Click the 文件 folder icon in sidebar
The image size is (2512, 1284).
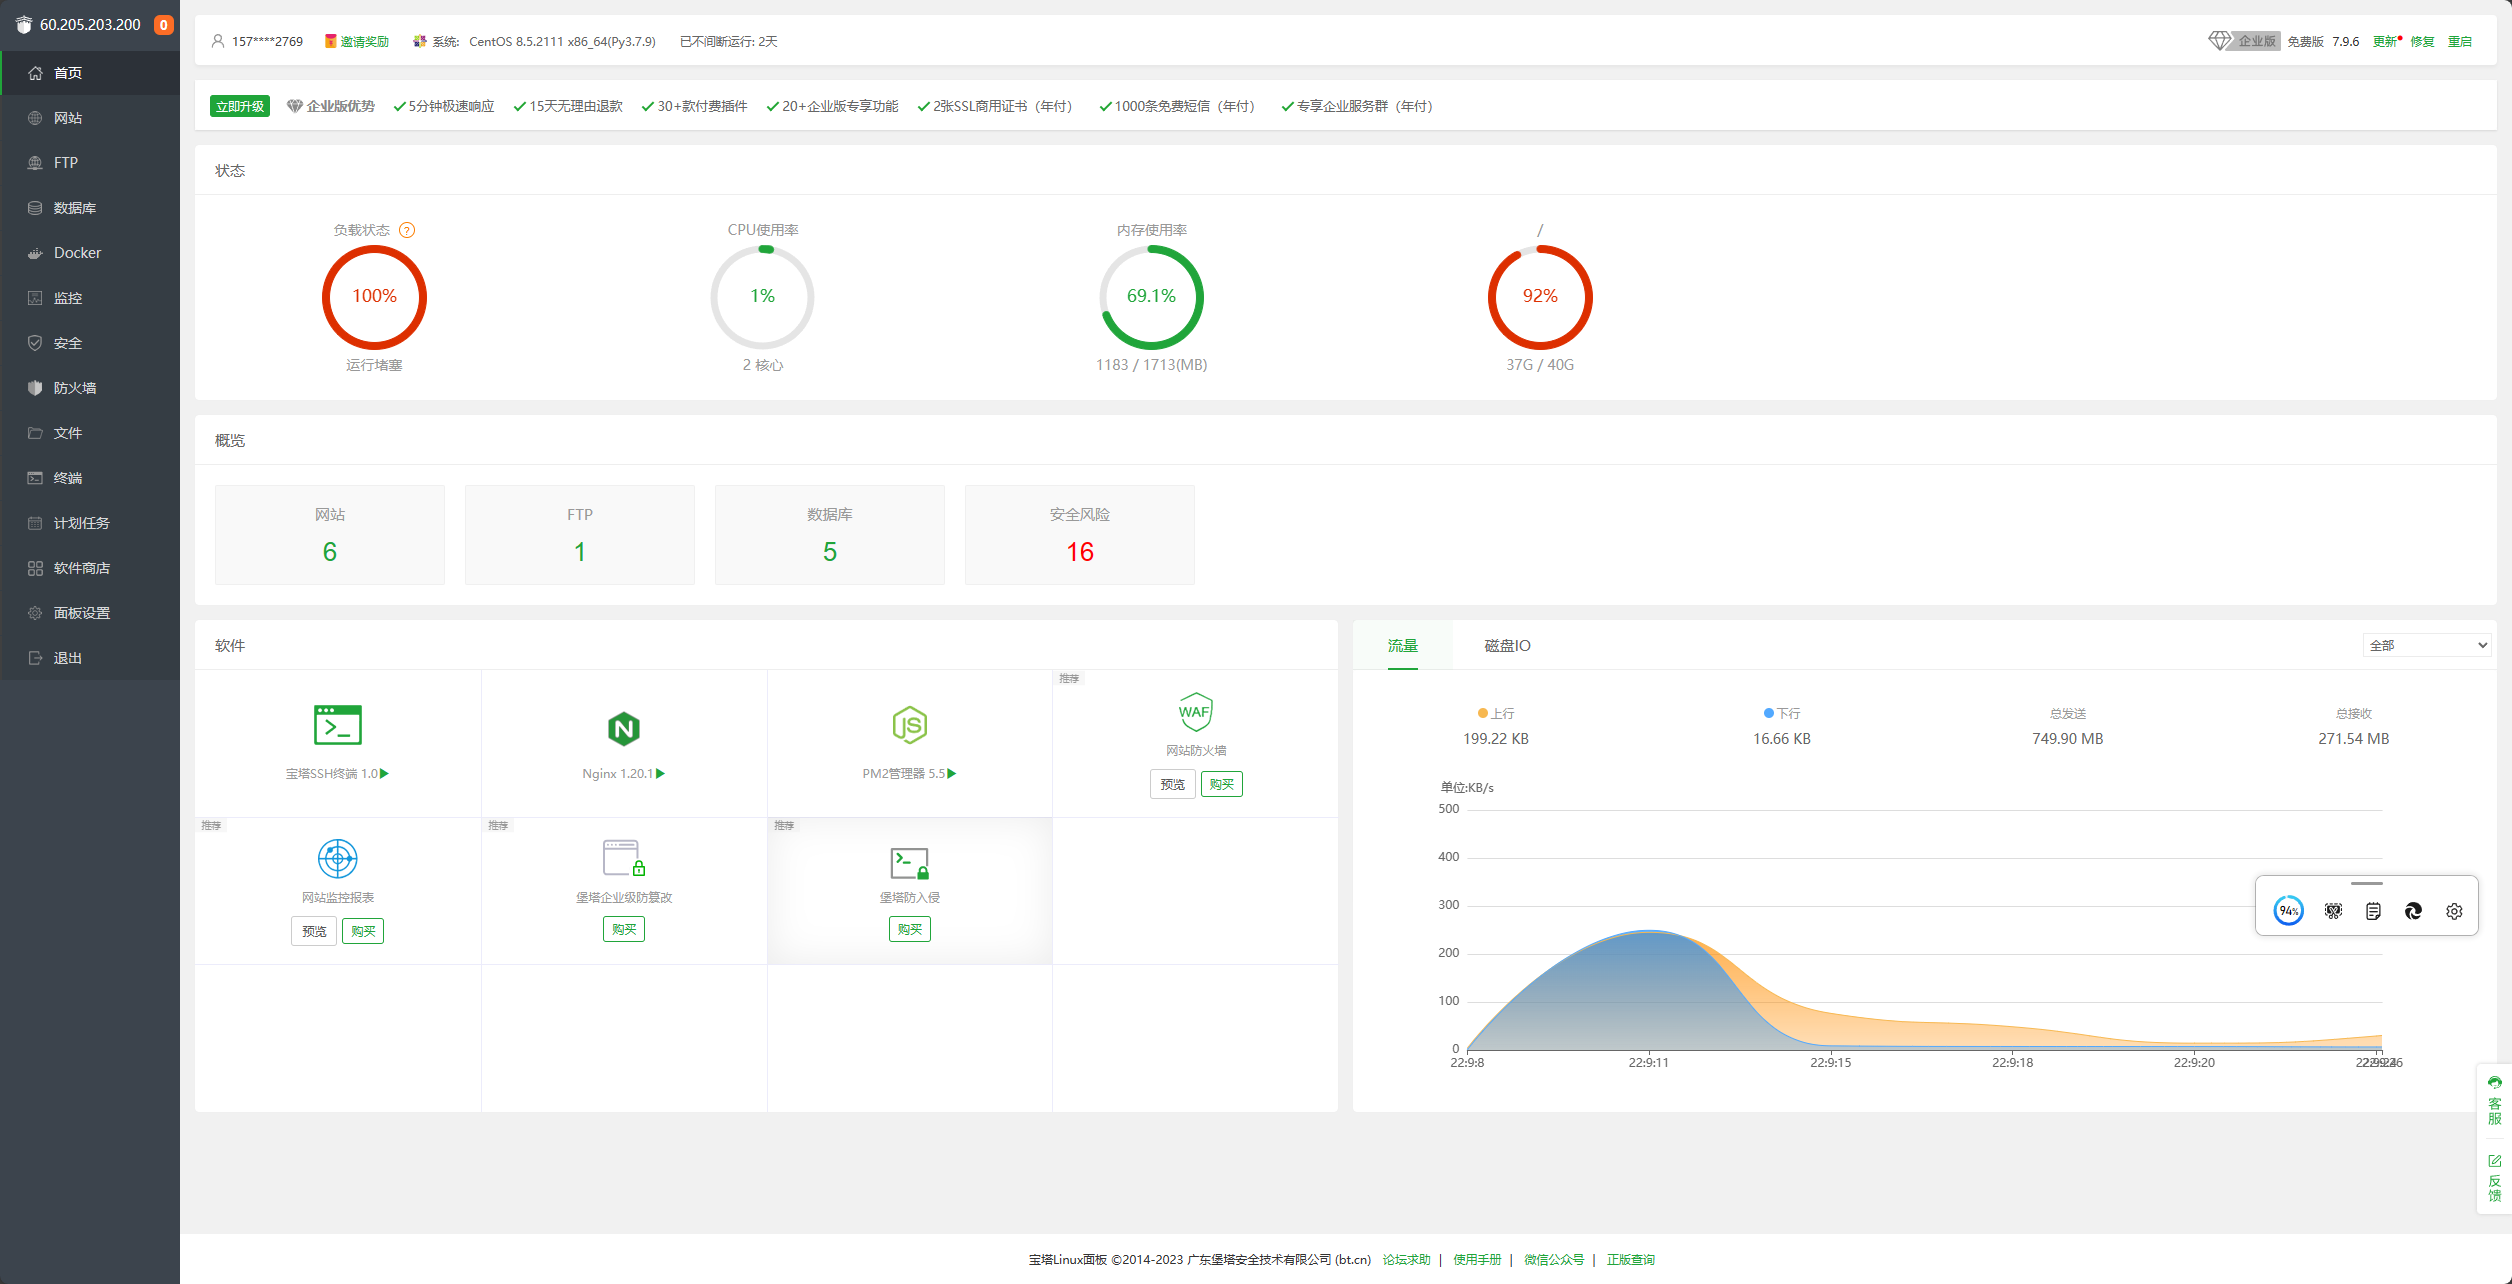35,433
